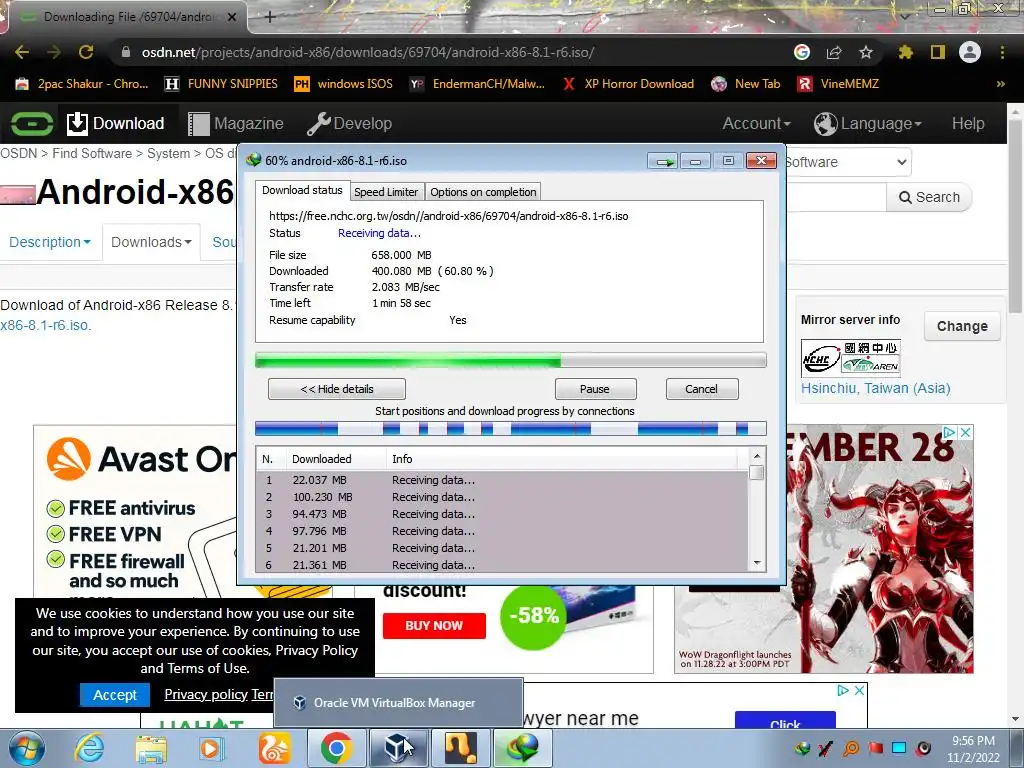Click the Hide details button
Screen dimensions: 1024x768
pos(336,389)
